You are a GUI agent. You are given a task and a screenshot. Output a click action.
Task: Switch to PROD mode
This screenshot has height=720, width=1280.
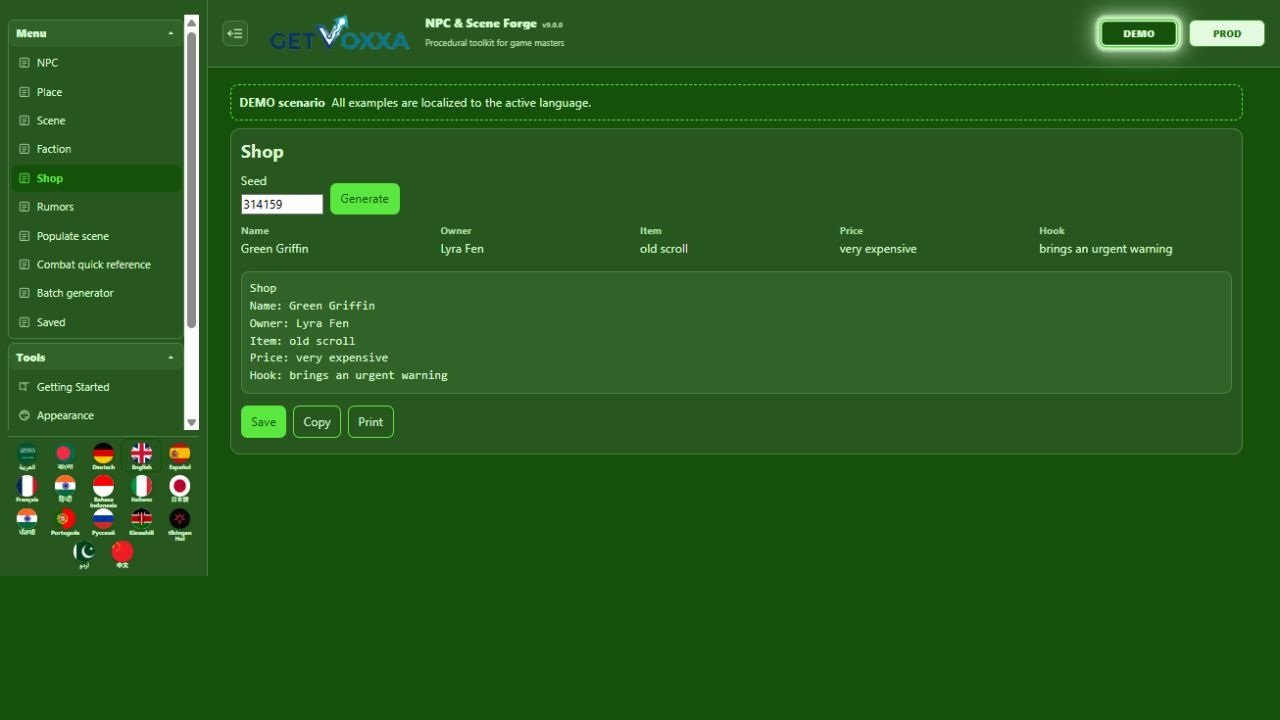coord(1227,33)
